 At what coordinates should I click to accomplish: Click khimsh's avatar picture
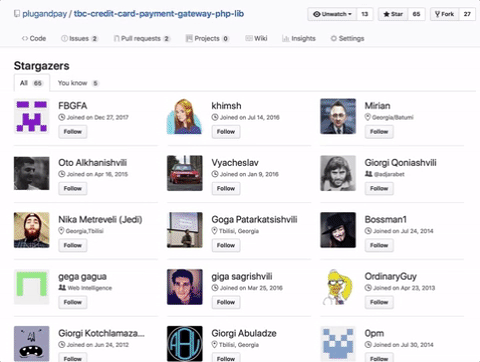tap(185, 116)
